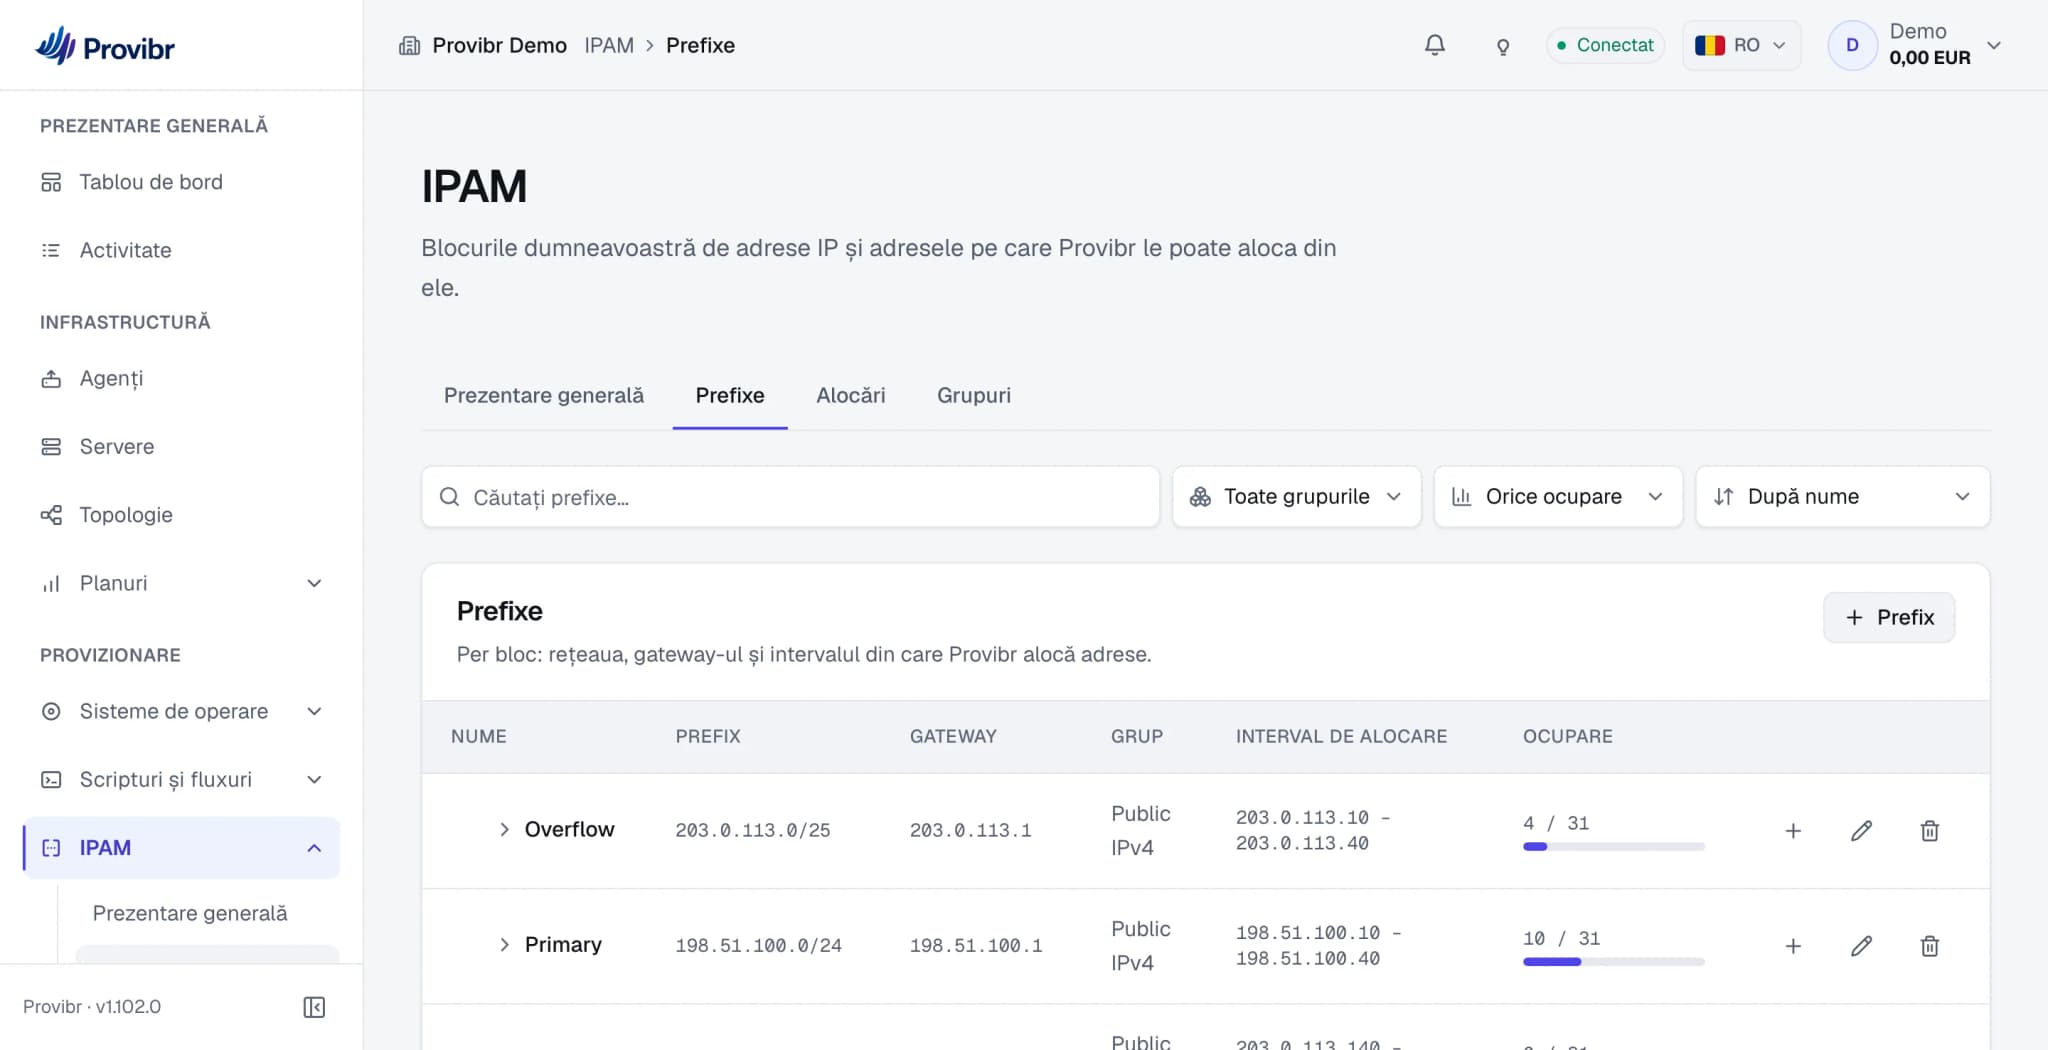Click the PREFIX column header

[x=708, y=736]
